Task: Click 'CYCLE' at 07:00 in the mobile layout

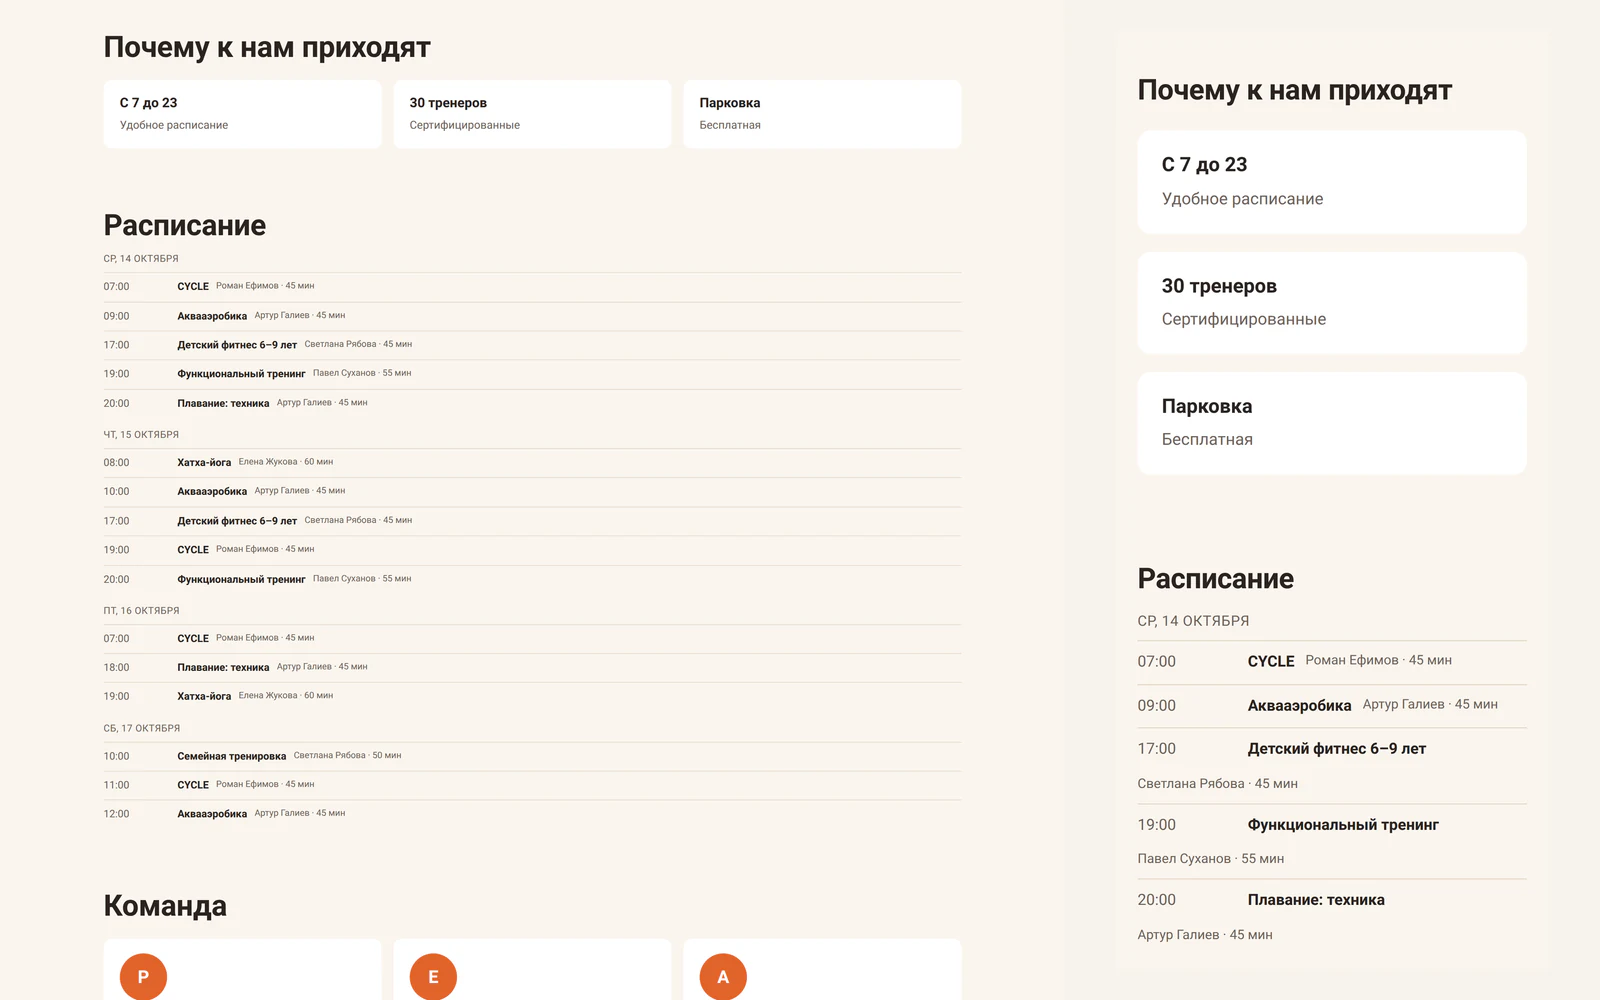Action: click(x=1271, y=662)
